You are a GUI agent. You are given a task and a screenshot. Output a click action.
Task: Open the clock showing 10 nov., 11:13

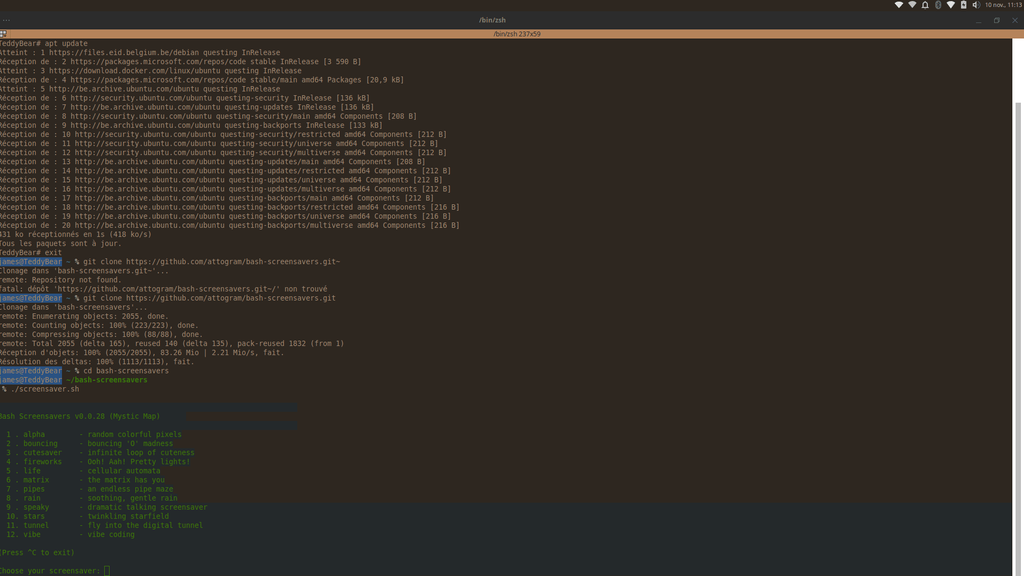click(x=1003, y=5)
